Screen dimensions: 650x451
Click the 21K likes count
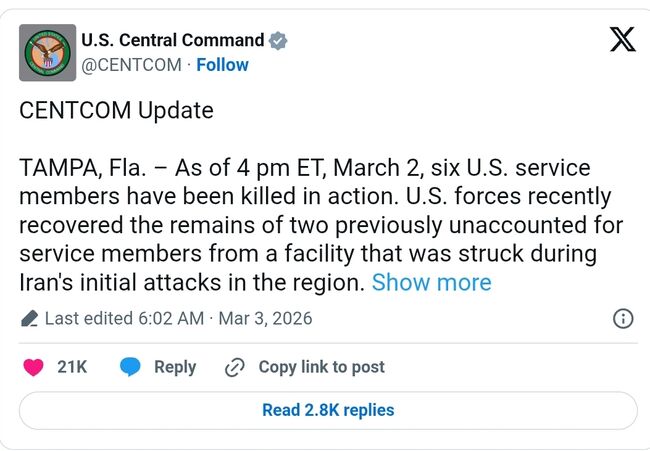tap(72, 367)
